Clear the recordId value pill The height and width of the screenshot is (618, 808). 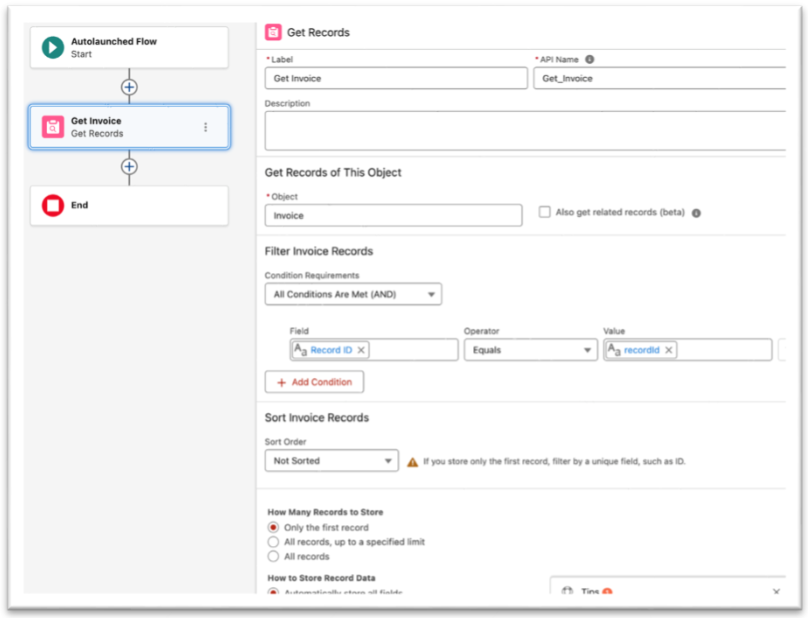669,350
